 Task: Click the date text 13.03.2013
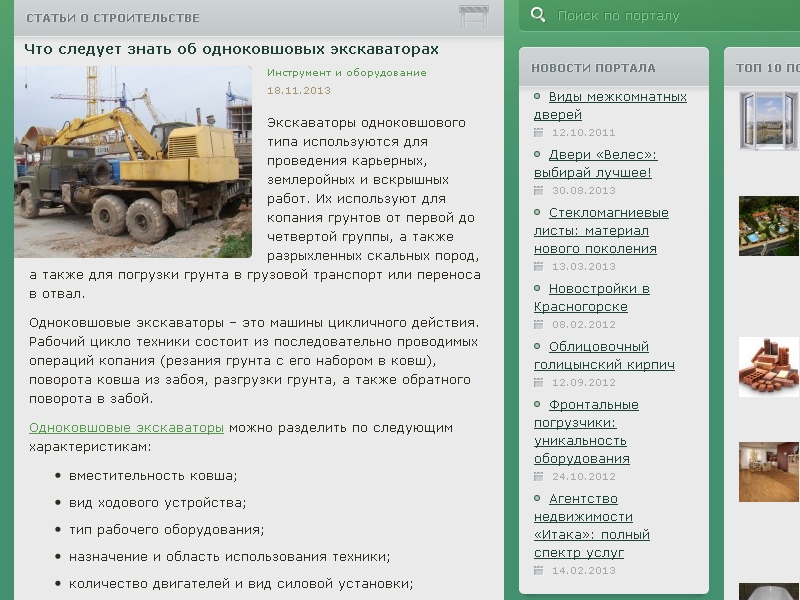click(x=584, y=266)
